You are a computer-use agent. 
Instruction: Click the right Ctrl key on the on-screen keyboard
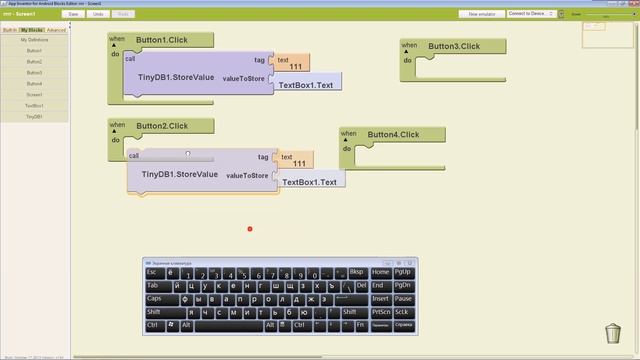coord(301,326)
